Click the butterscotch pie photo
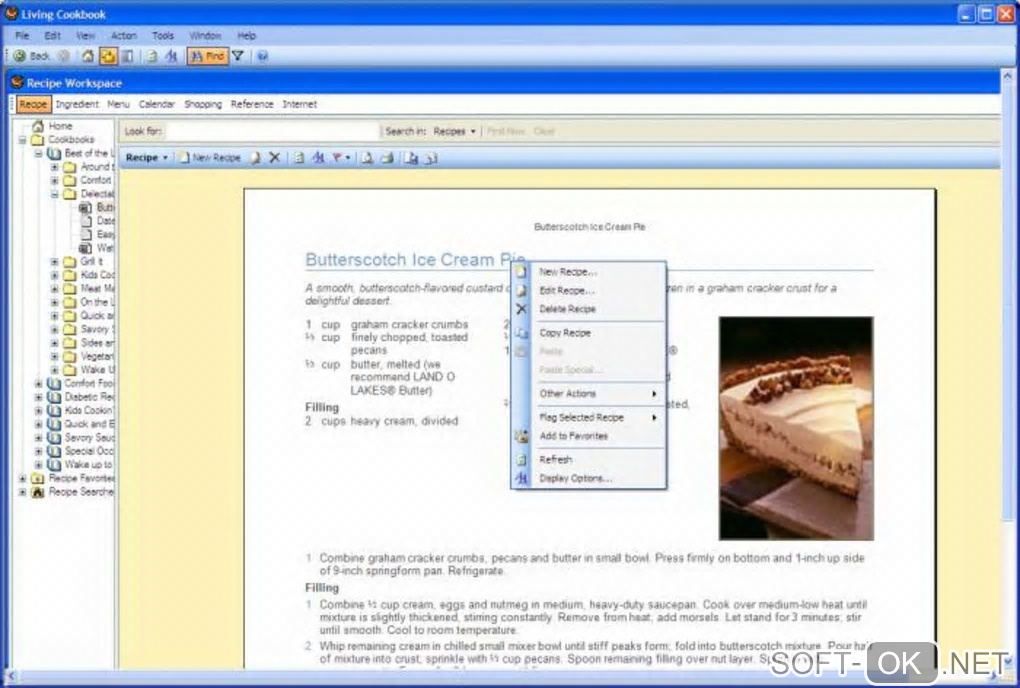The width and height of the screenshot is (1020, 688). (796, 428)
